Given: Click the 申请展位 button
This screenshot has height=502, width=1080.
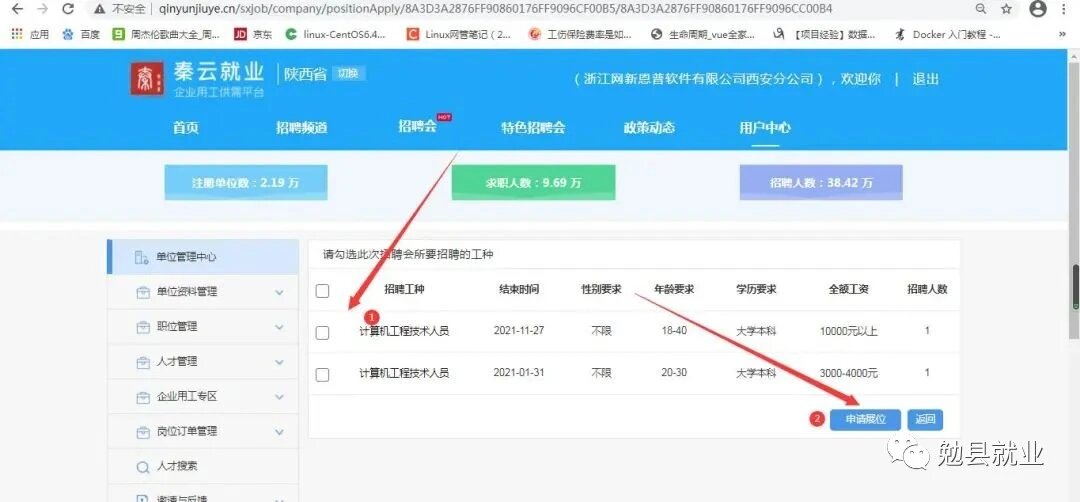Looking at the screenshot, I should click(x=865, y=420).
